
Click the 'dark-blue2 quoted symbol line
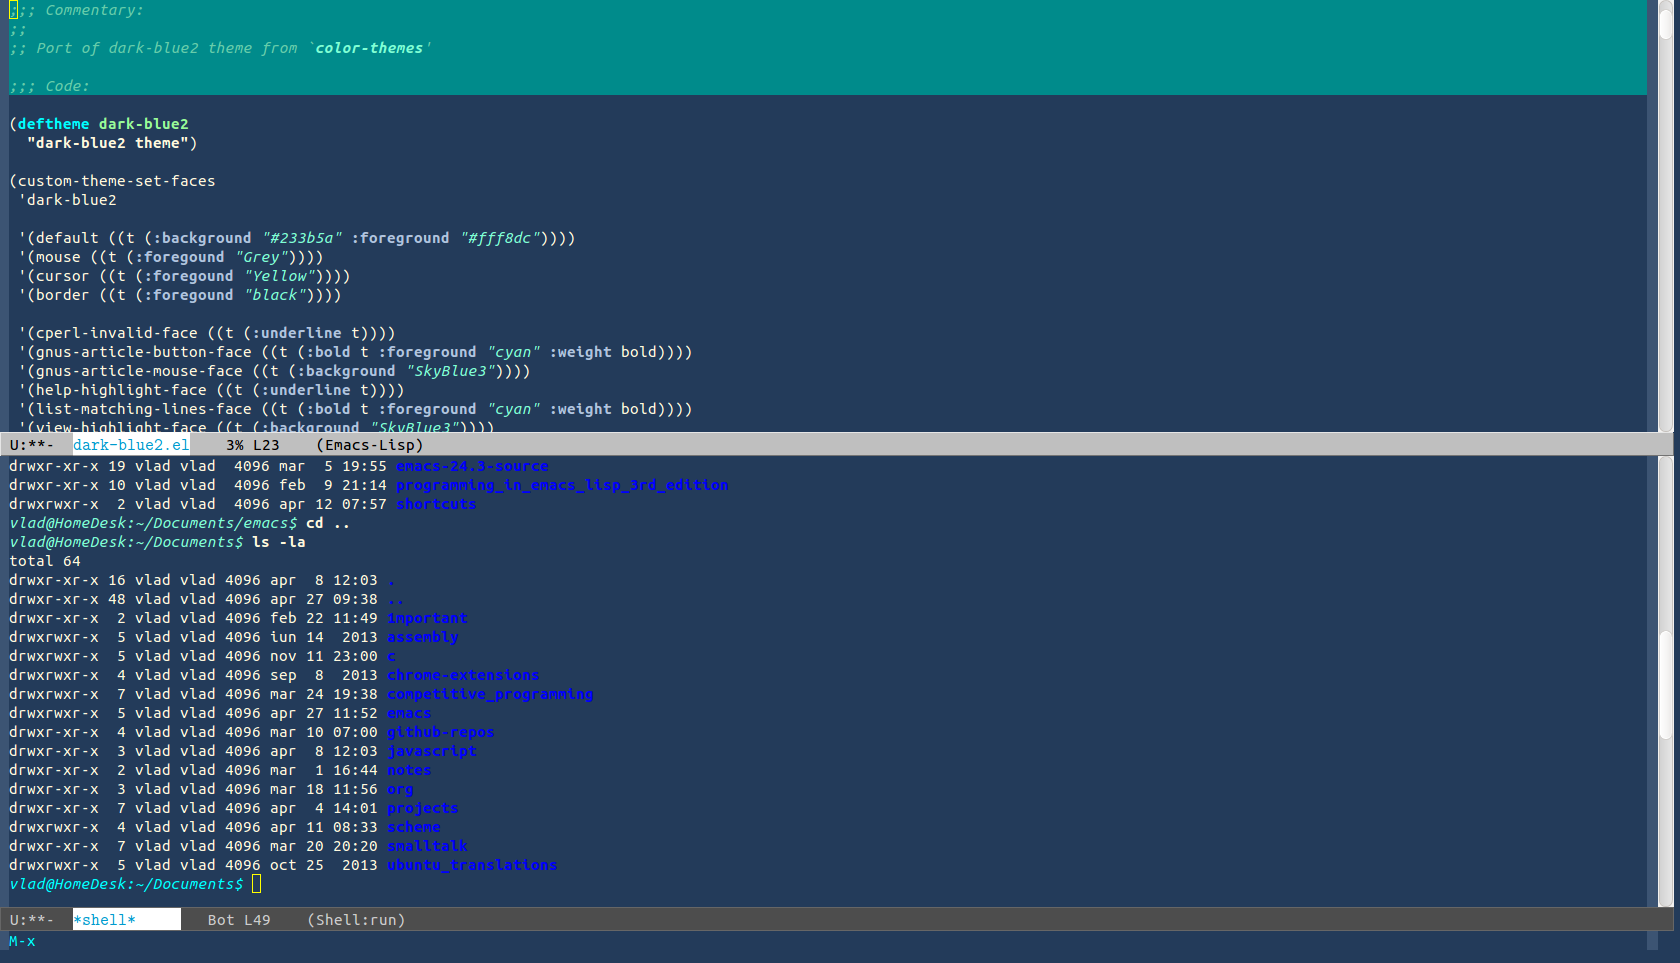(x=67, y=200)
